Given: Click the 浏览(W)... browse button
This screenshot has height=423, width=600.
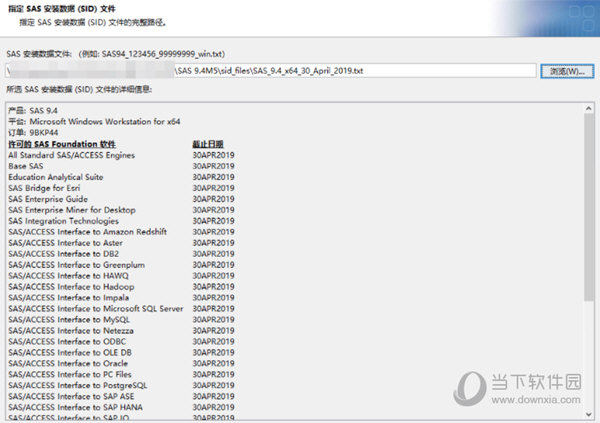Looking at the screenshot, I should click(x=567, y=71).
